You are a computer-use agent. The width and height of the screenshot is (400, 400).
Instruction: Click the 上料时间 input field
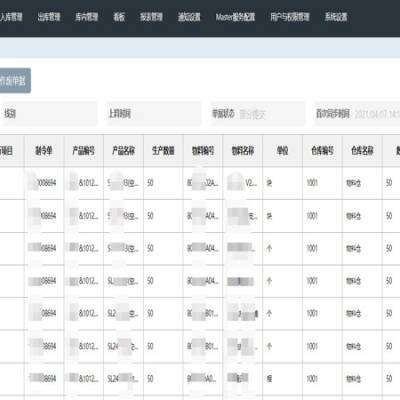pyautogui.click(x=154, y=114)
